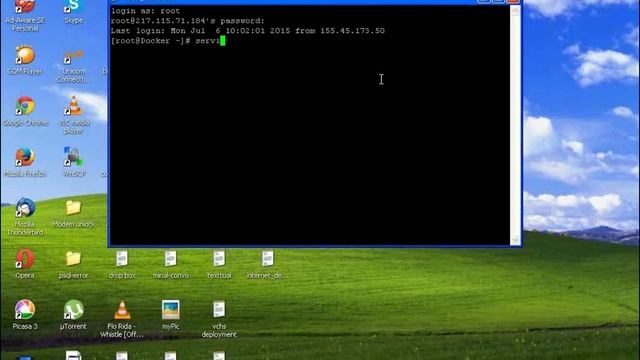Open the WinSCP desktop shortcut
This screenshot has height=360, width=640.
[73, 162]
